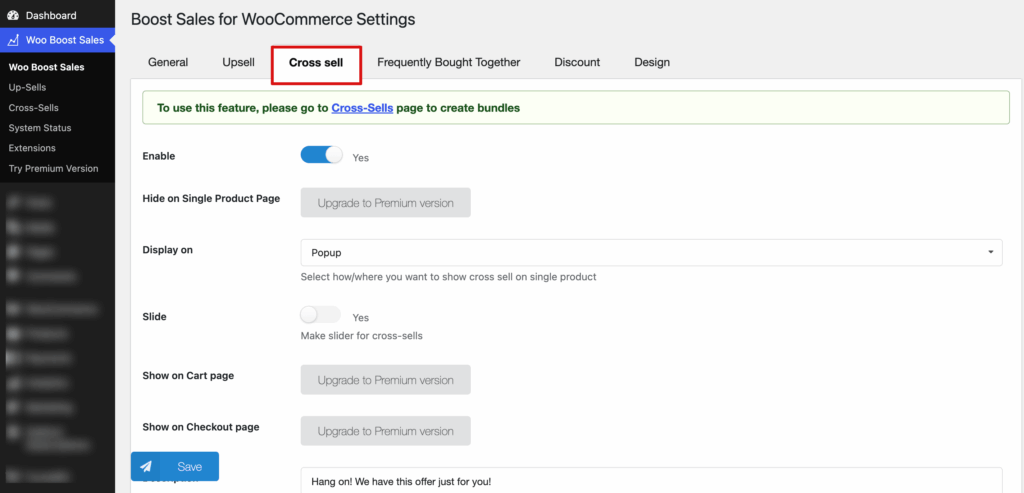The height and width of the screenshot is (493, 1024).
Task: Click the 'Make slider for cross-sells' hint text
Action: pyautogui.click(x=362, y=336)
